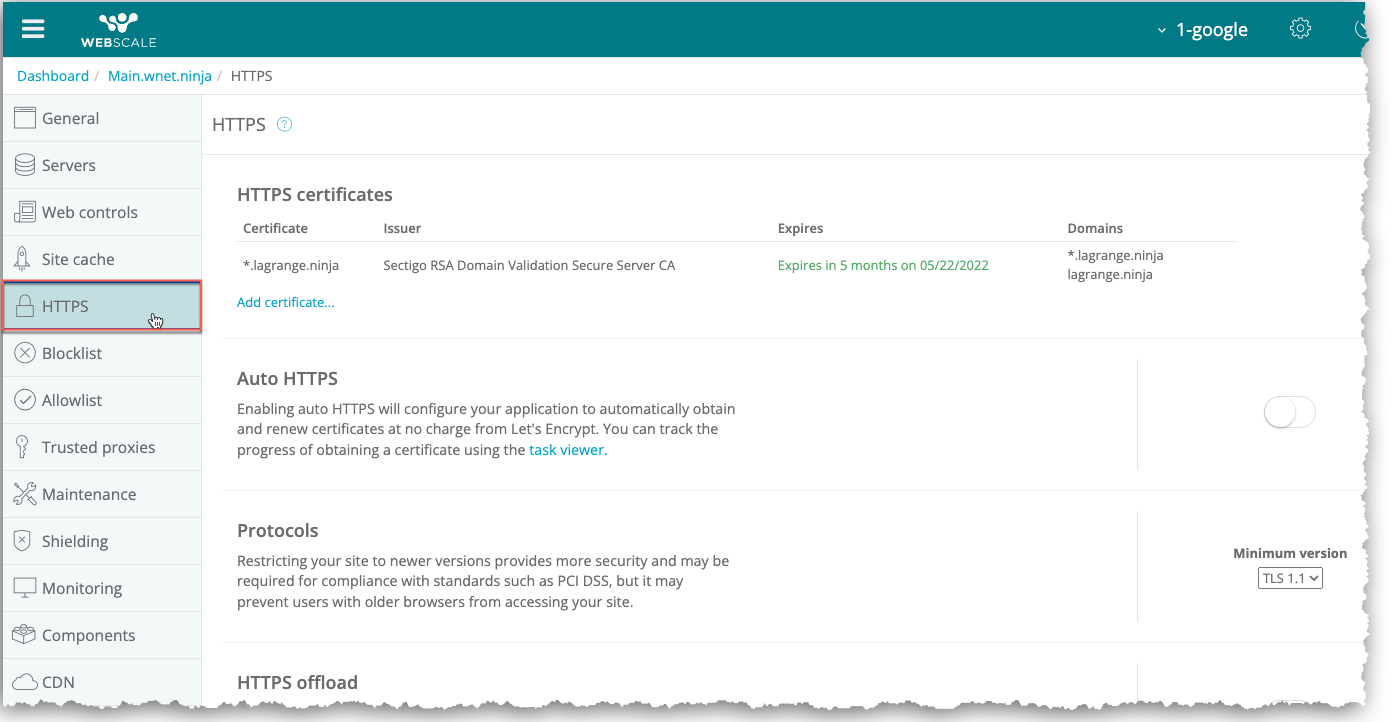Expand the 1-google account dropdown

(1202, 30)
